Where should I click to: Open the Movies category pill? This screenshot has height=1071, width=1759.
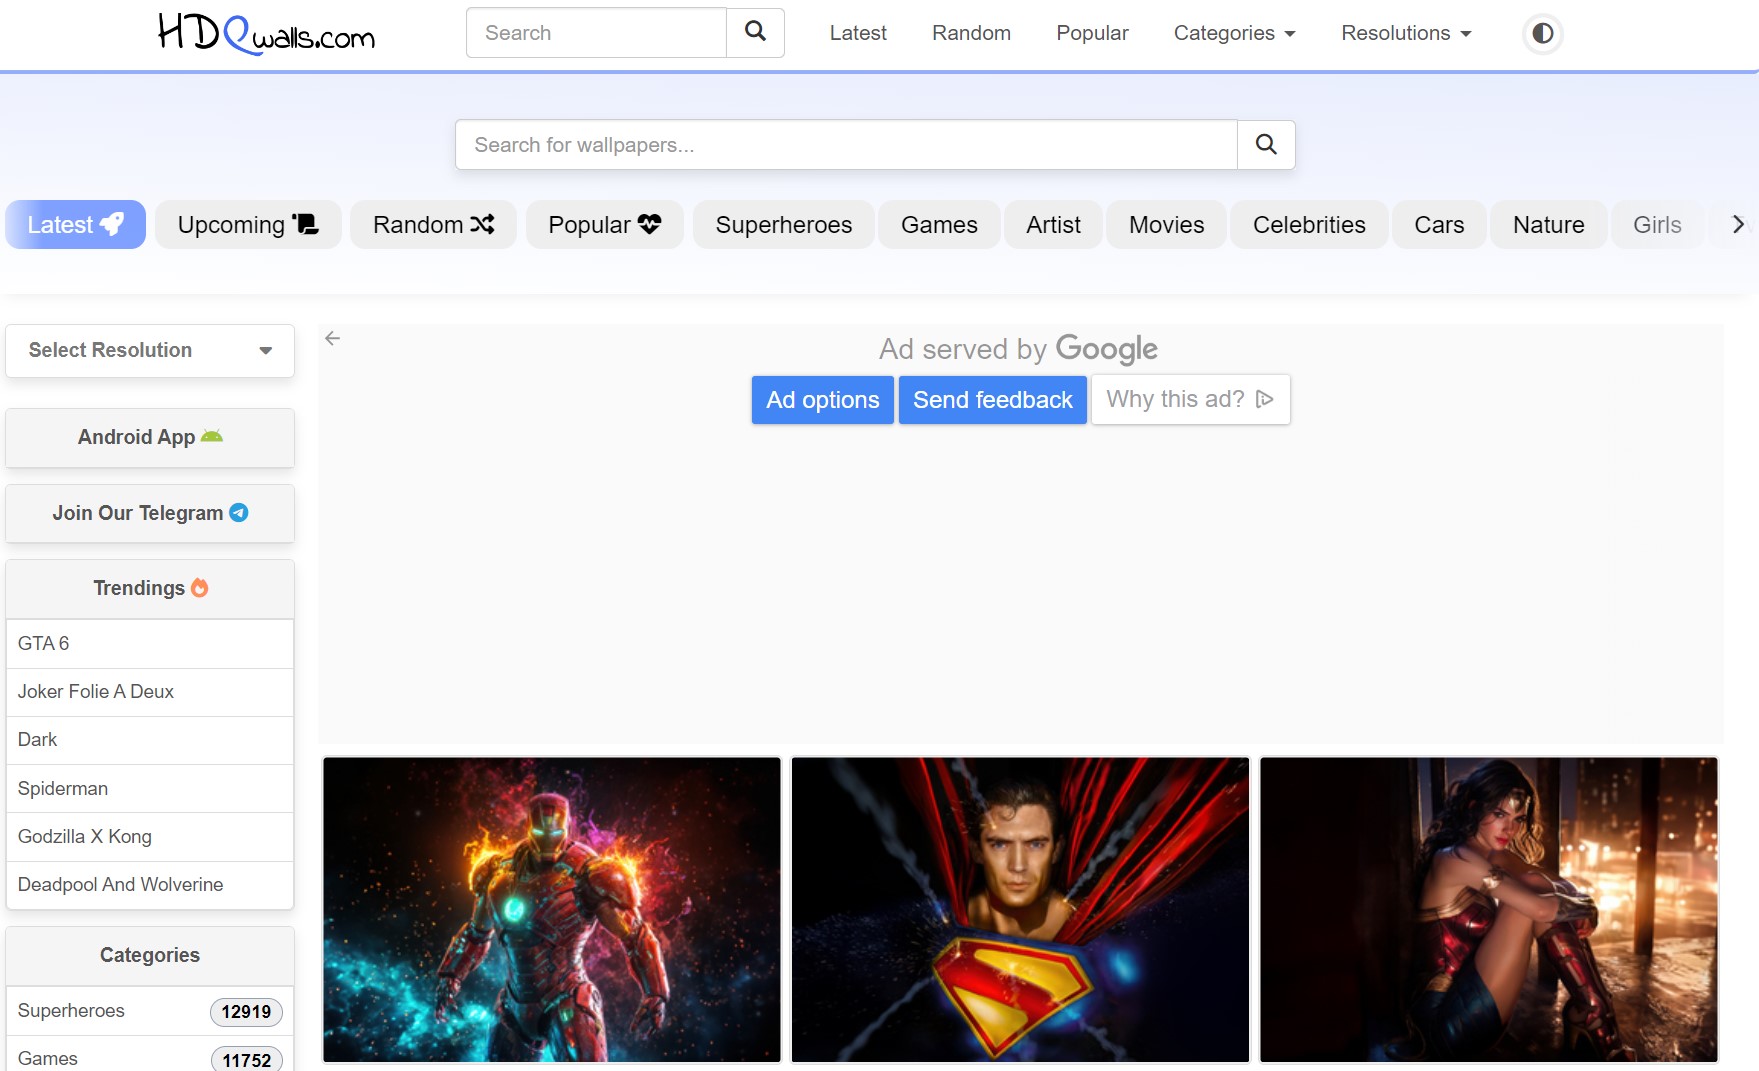(1166, 225)
